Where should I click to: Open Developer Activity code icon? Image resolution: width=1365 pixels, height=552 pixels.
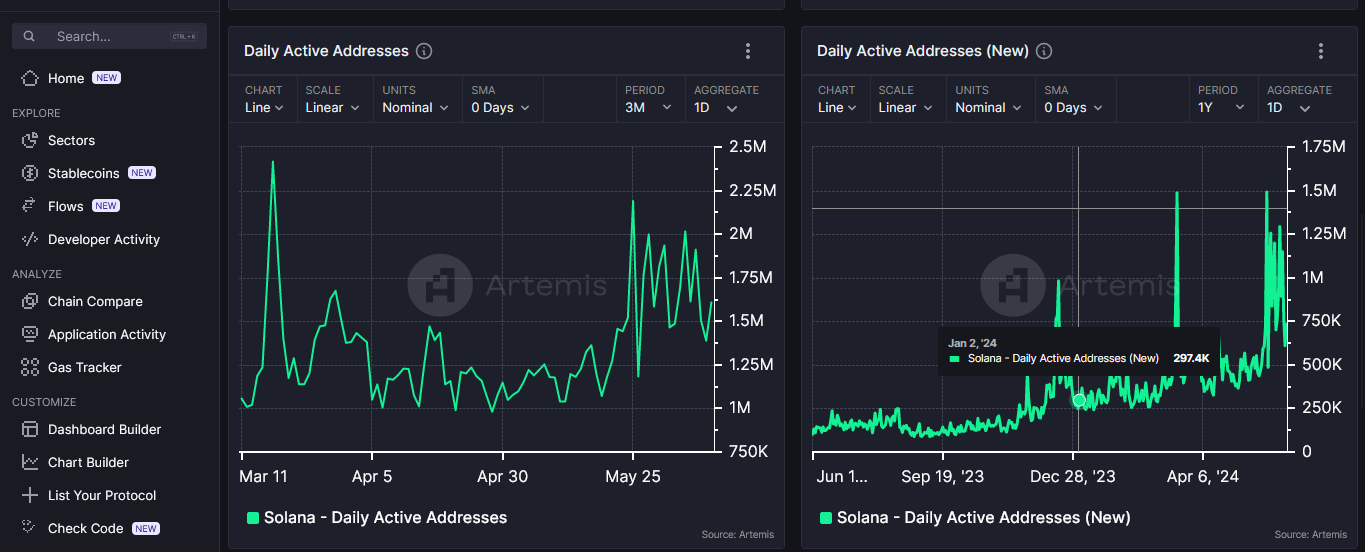pos(29,240)
